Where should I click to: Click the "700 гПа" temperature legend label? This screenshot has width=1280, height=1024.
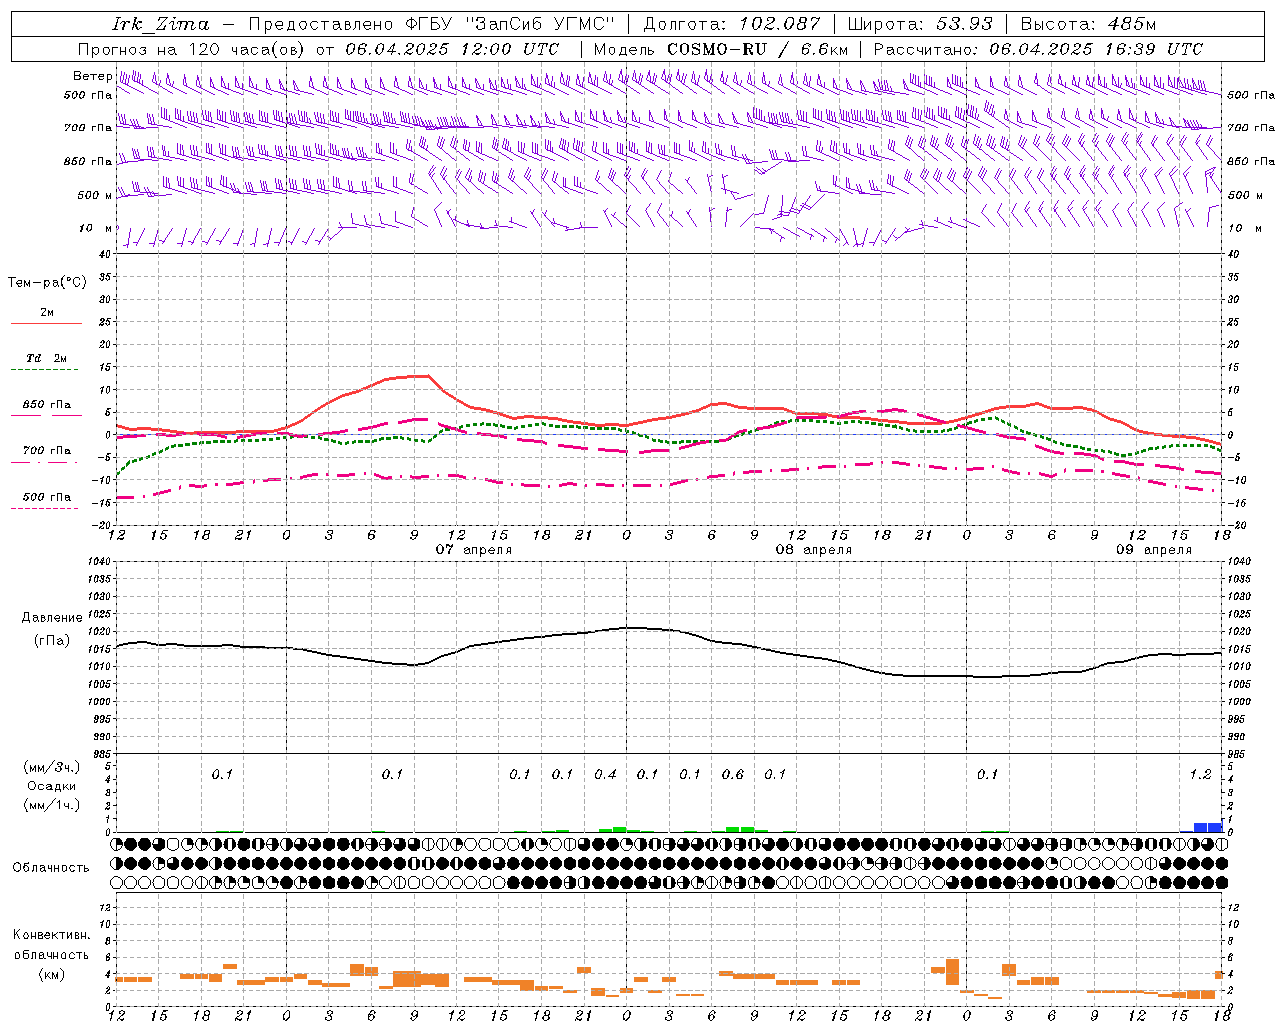pyautogui.click(x=47, y=451)
